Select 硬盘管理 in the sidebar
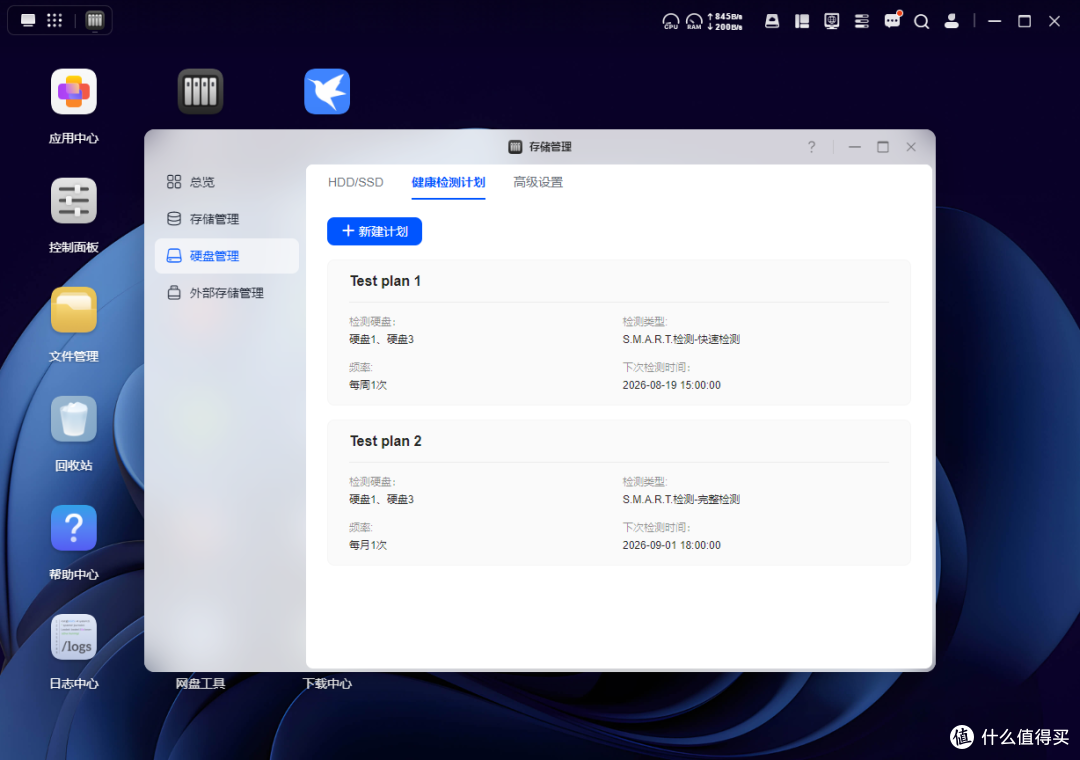1080x760 pixels. click(227, 256)
